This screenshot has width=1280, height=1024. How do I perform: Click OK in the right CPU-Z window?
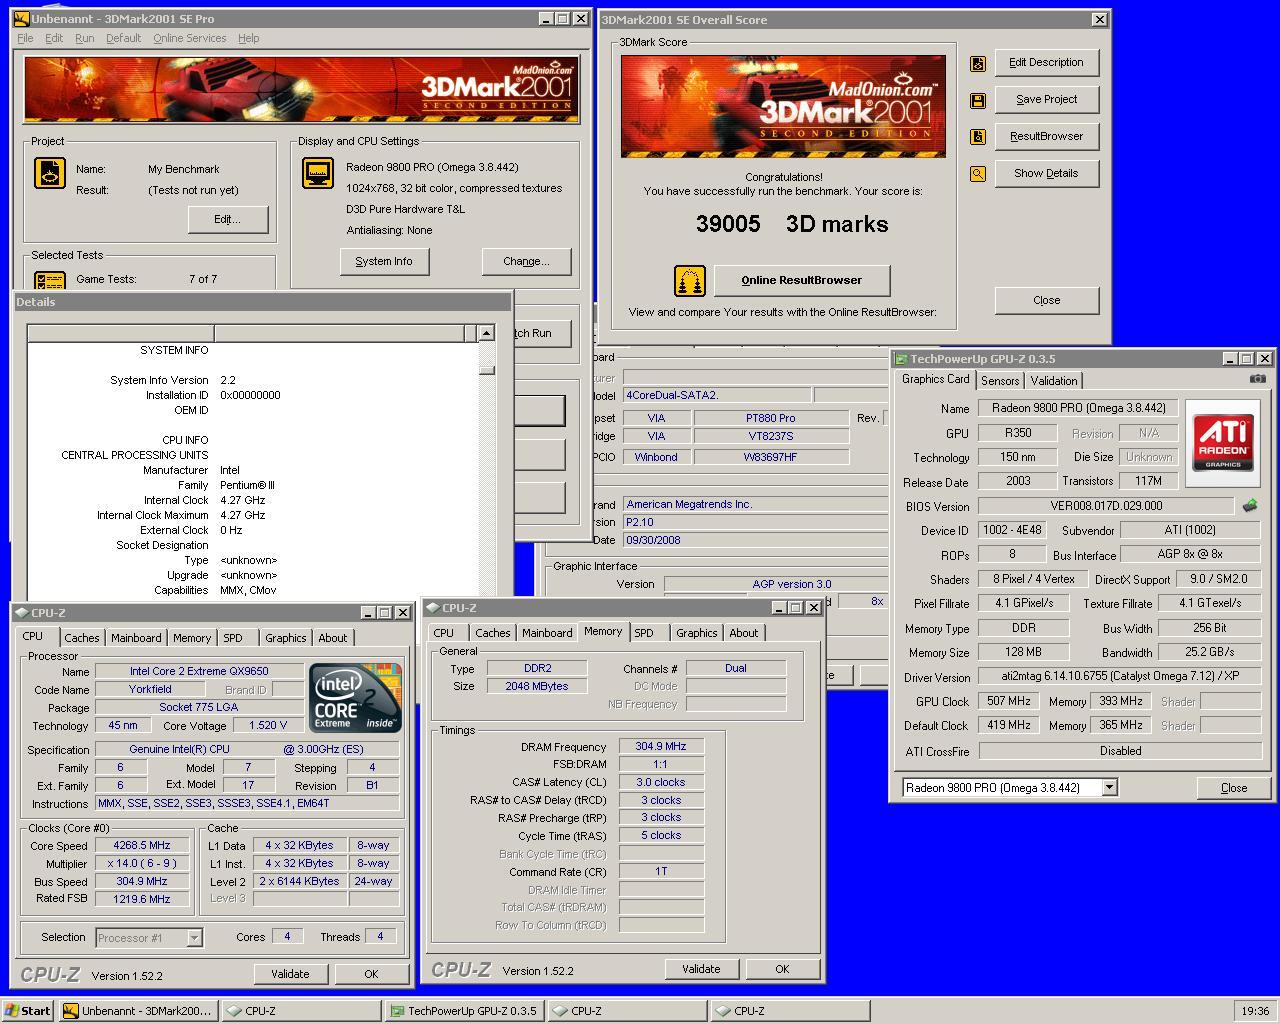point(782,969)
